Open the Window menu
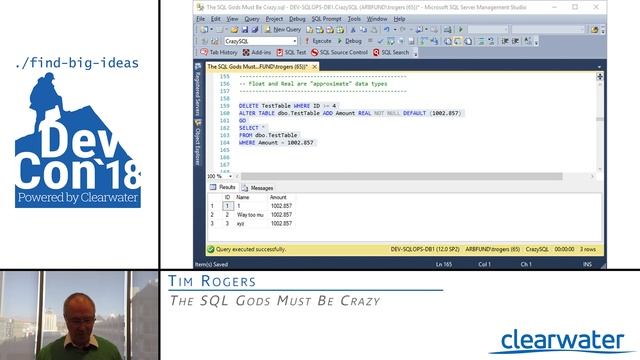The image size is (640, 360). 376,19
